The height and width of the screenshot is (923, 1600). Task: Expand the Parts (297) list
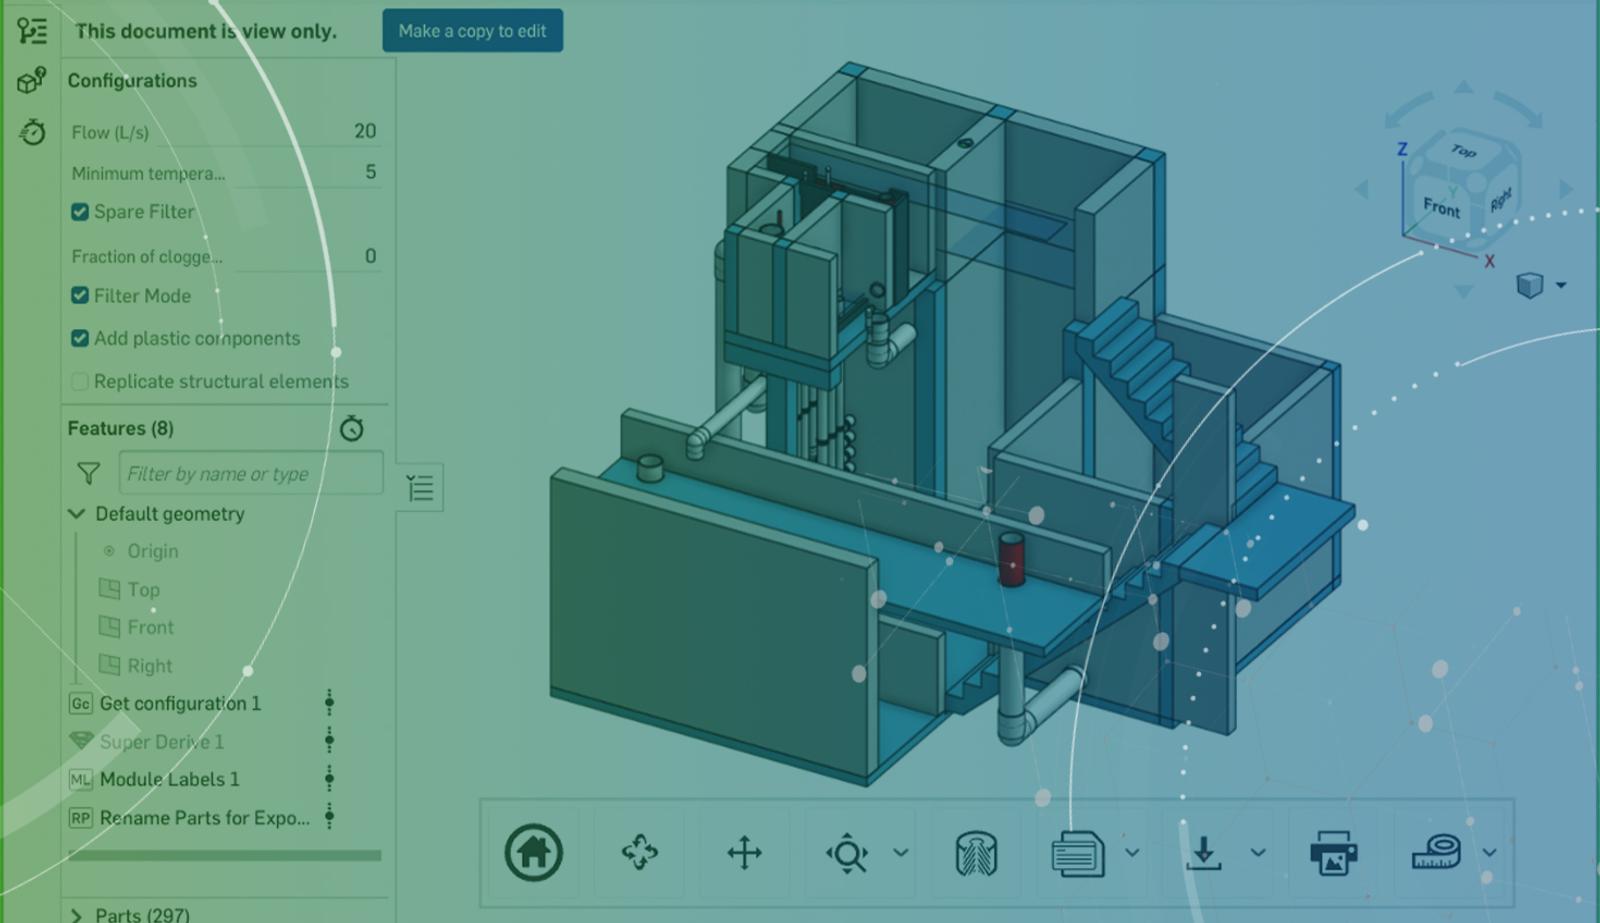[x=76, y=914]
